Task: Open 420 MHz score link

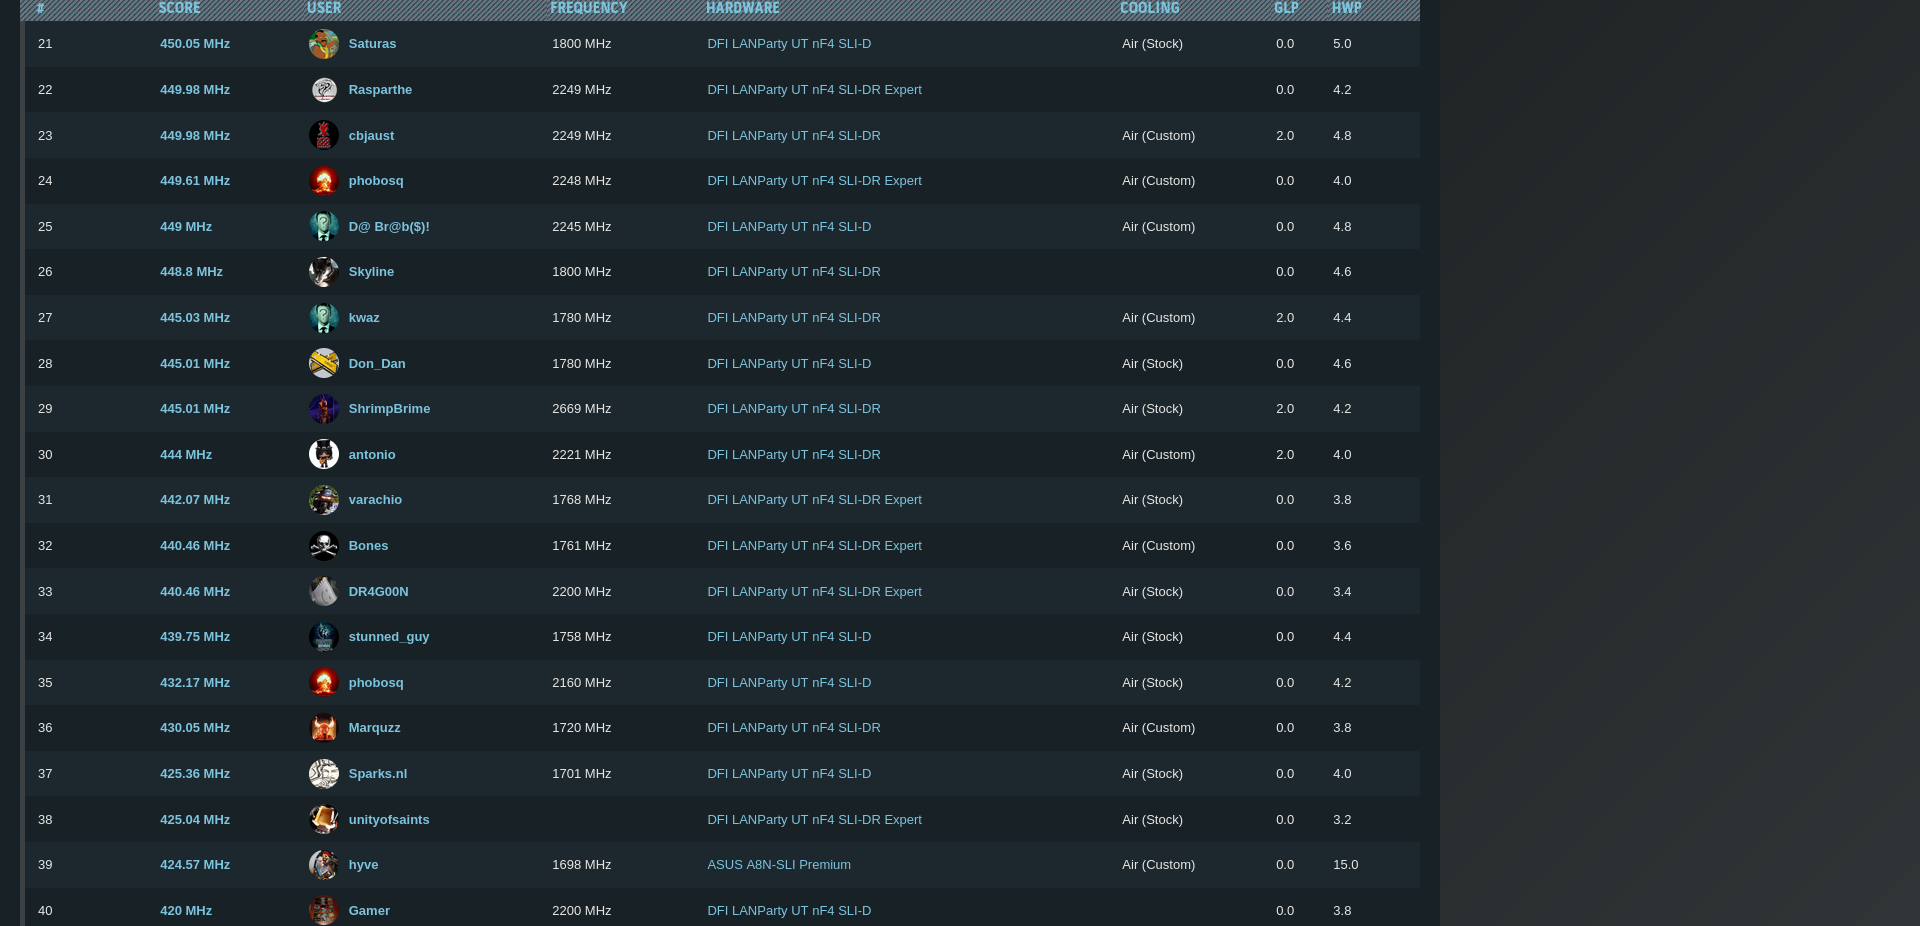Action: click(x=186, y=911)
